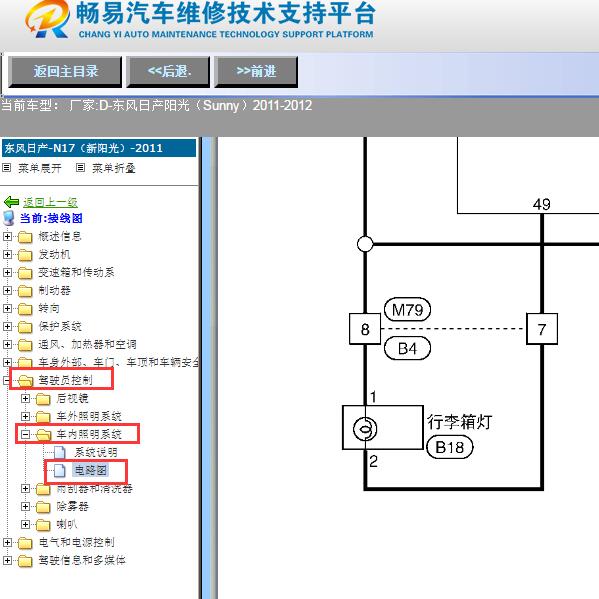Viewport: 599px width, 599px height.
Task: Open the 系统说明 page
Action: (x=96, y=452)
